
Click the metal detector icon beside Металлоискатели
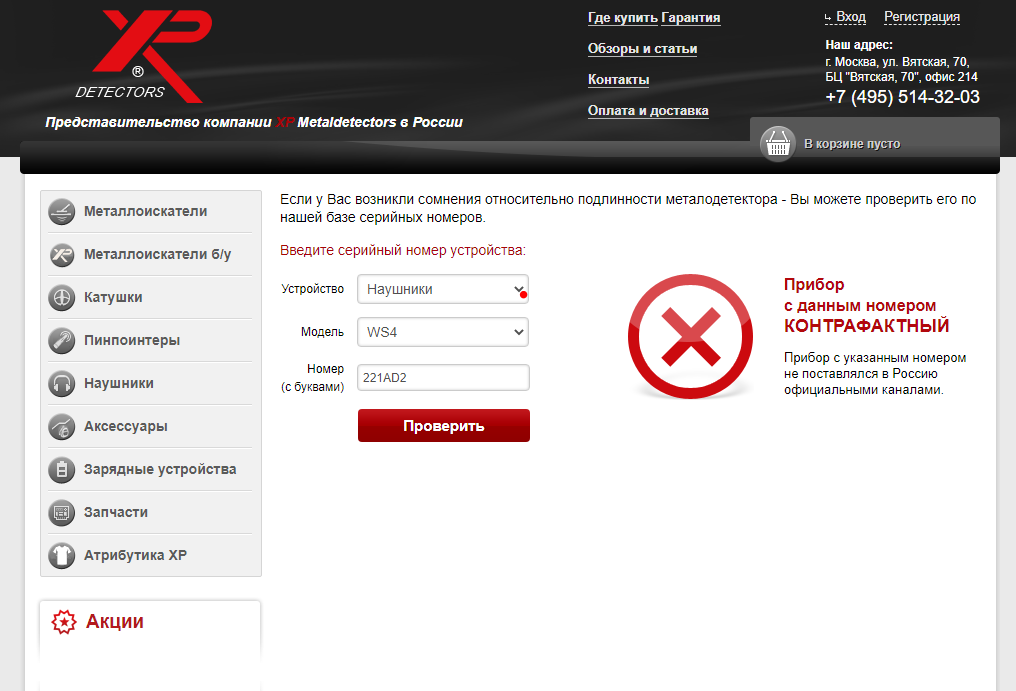click(62, 211)
